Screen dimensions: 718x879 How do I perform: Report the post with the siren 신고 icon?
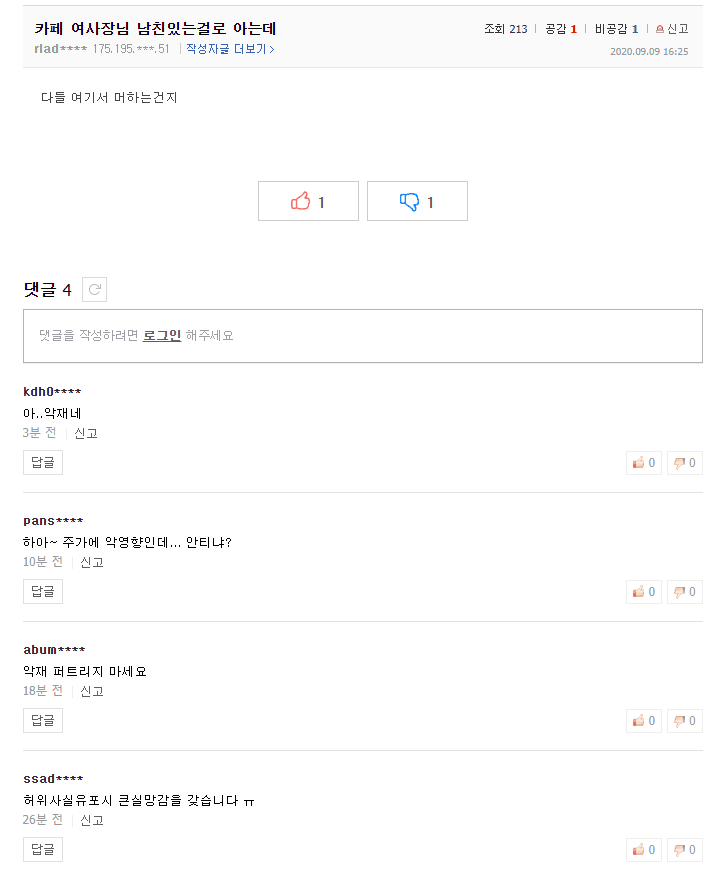[x=672, y=29]
